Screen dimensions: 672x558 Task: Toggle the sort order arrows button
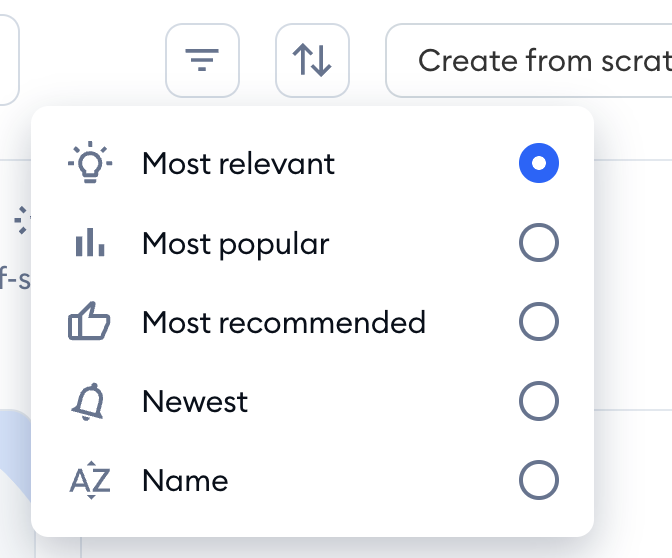(312, 60)
